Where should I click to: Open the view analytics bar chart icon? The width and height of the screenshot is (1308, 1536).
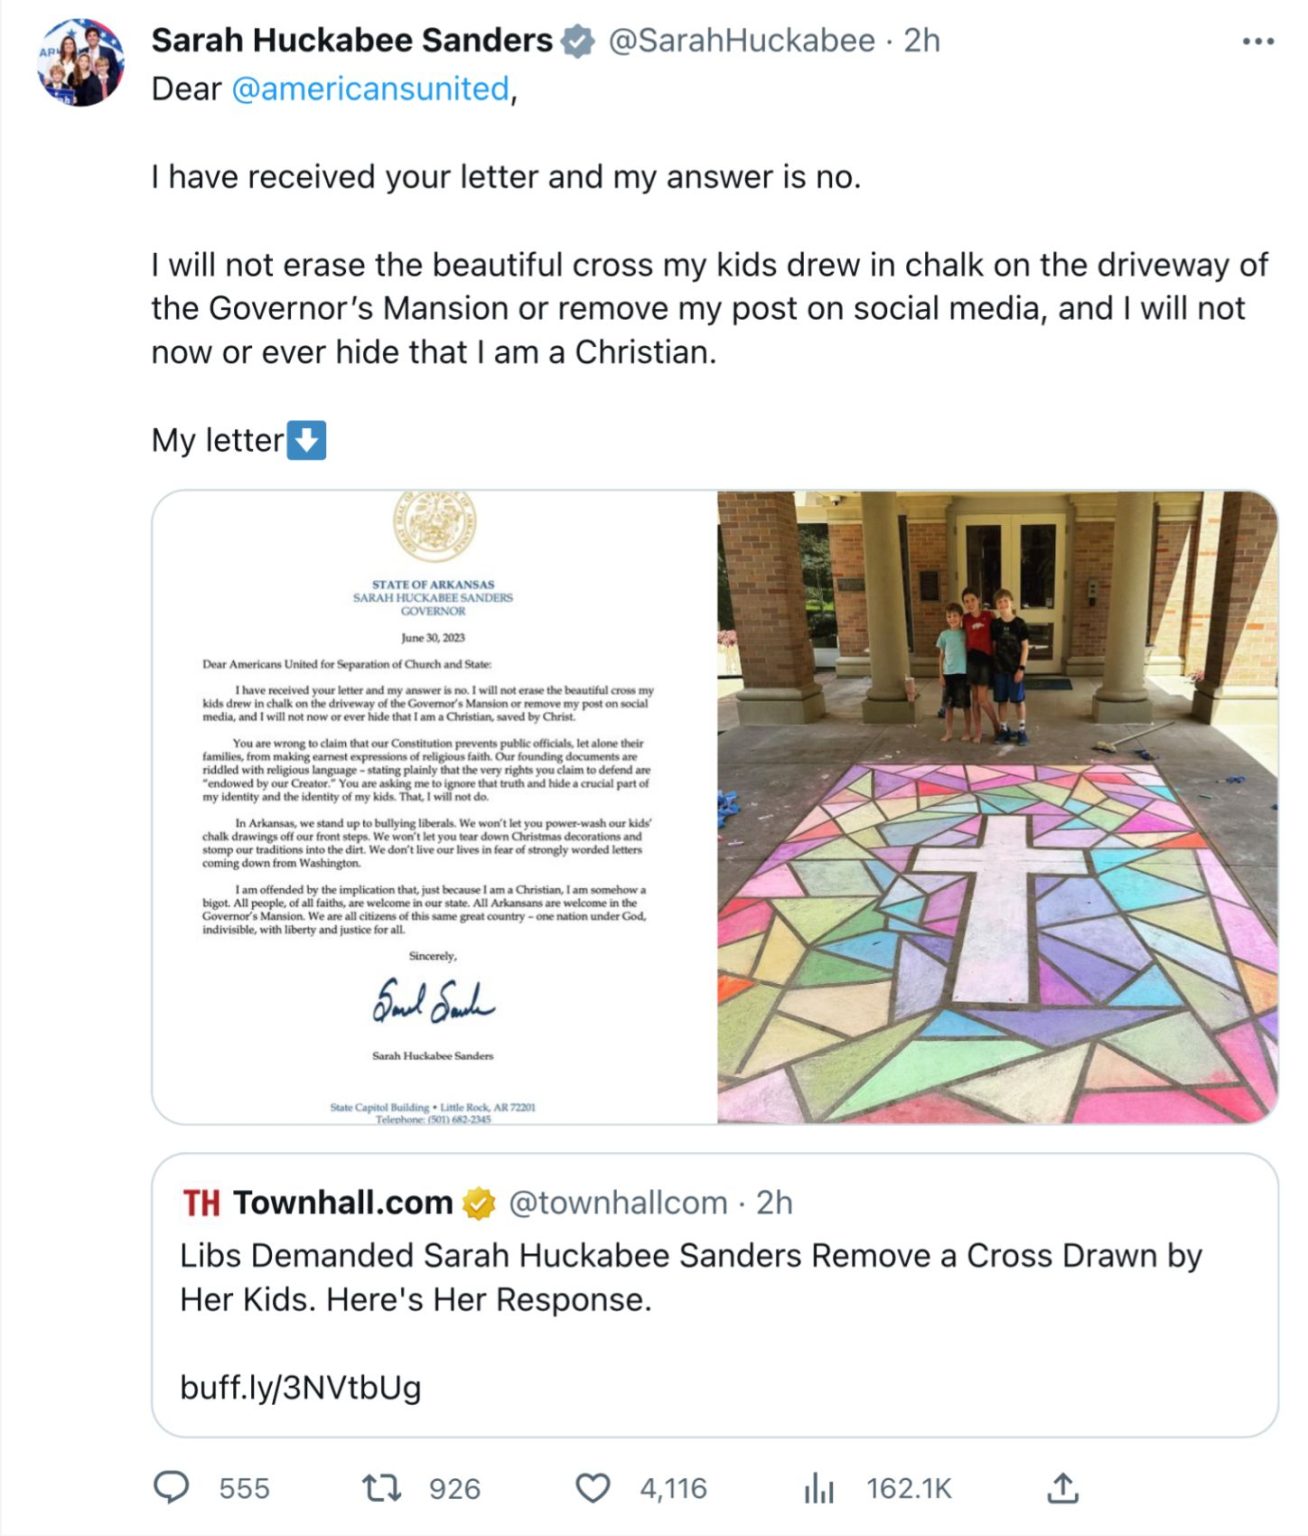coord(818,1489)
